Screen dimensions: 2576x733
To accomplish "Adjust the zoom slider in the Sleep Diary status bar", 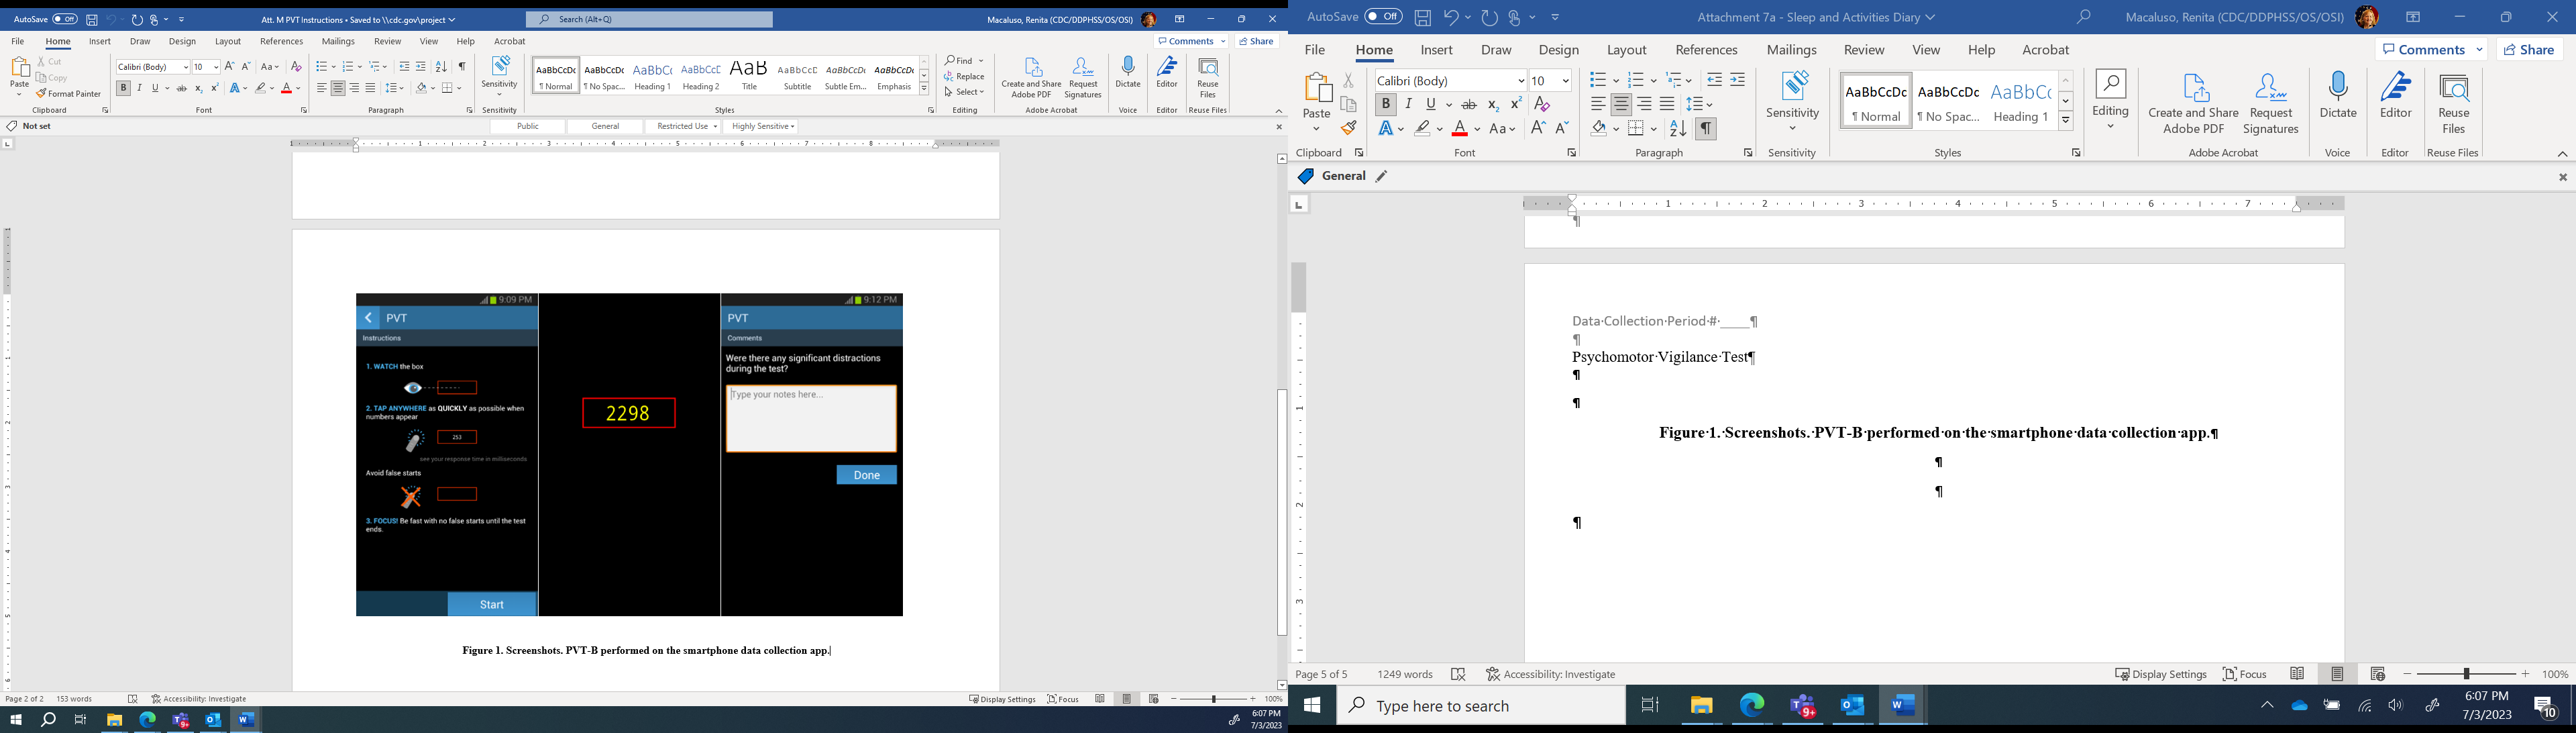I will pos(2466,675).
